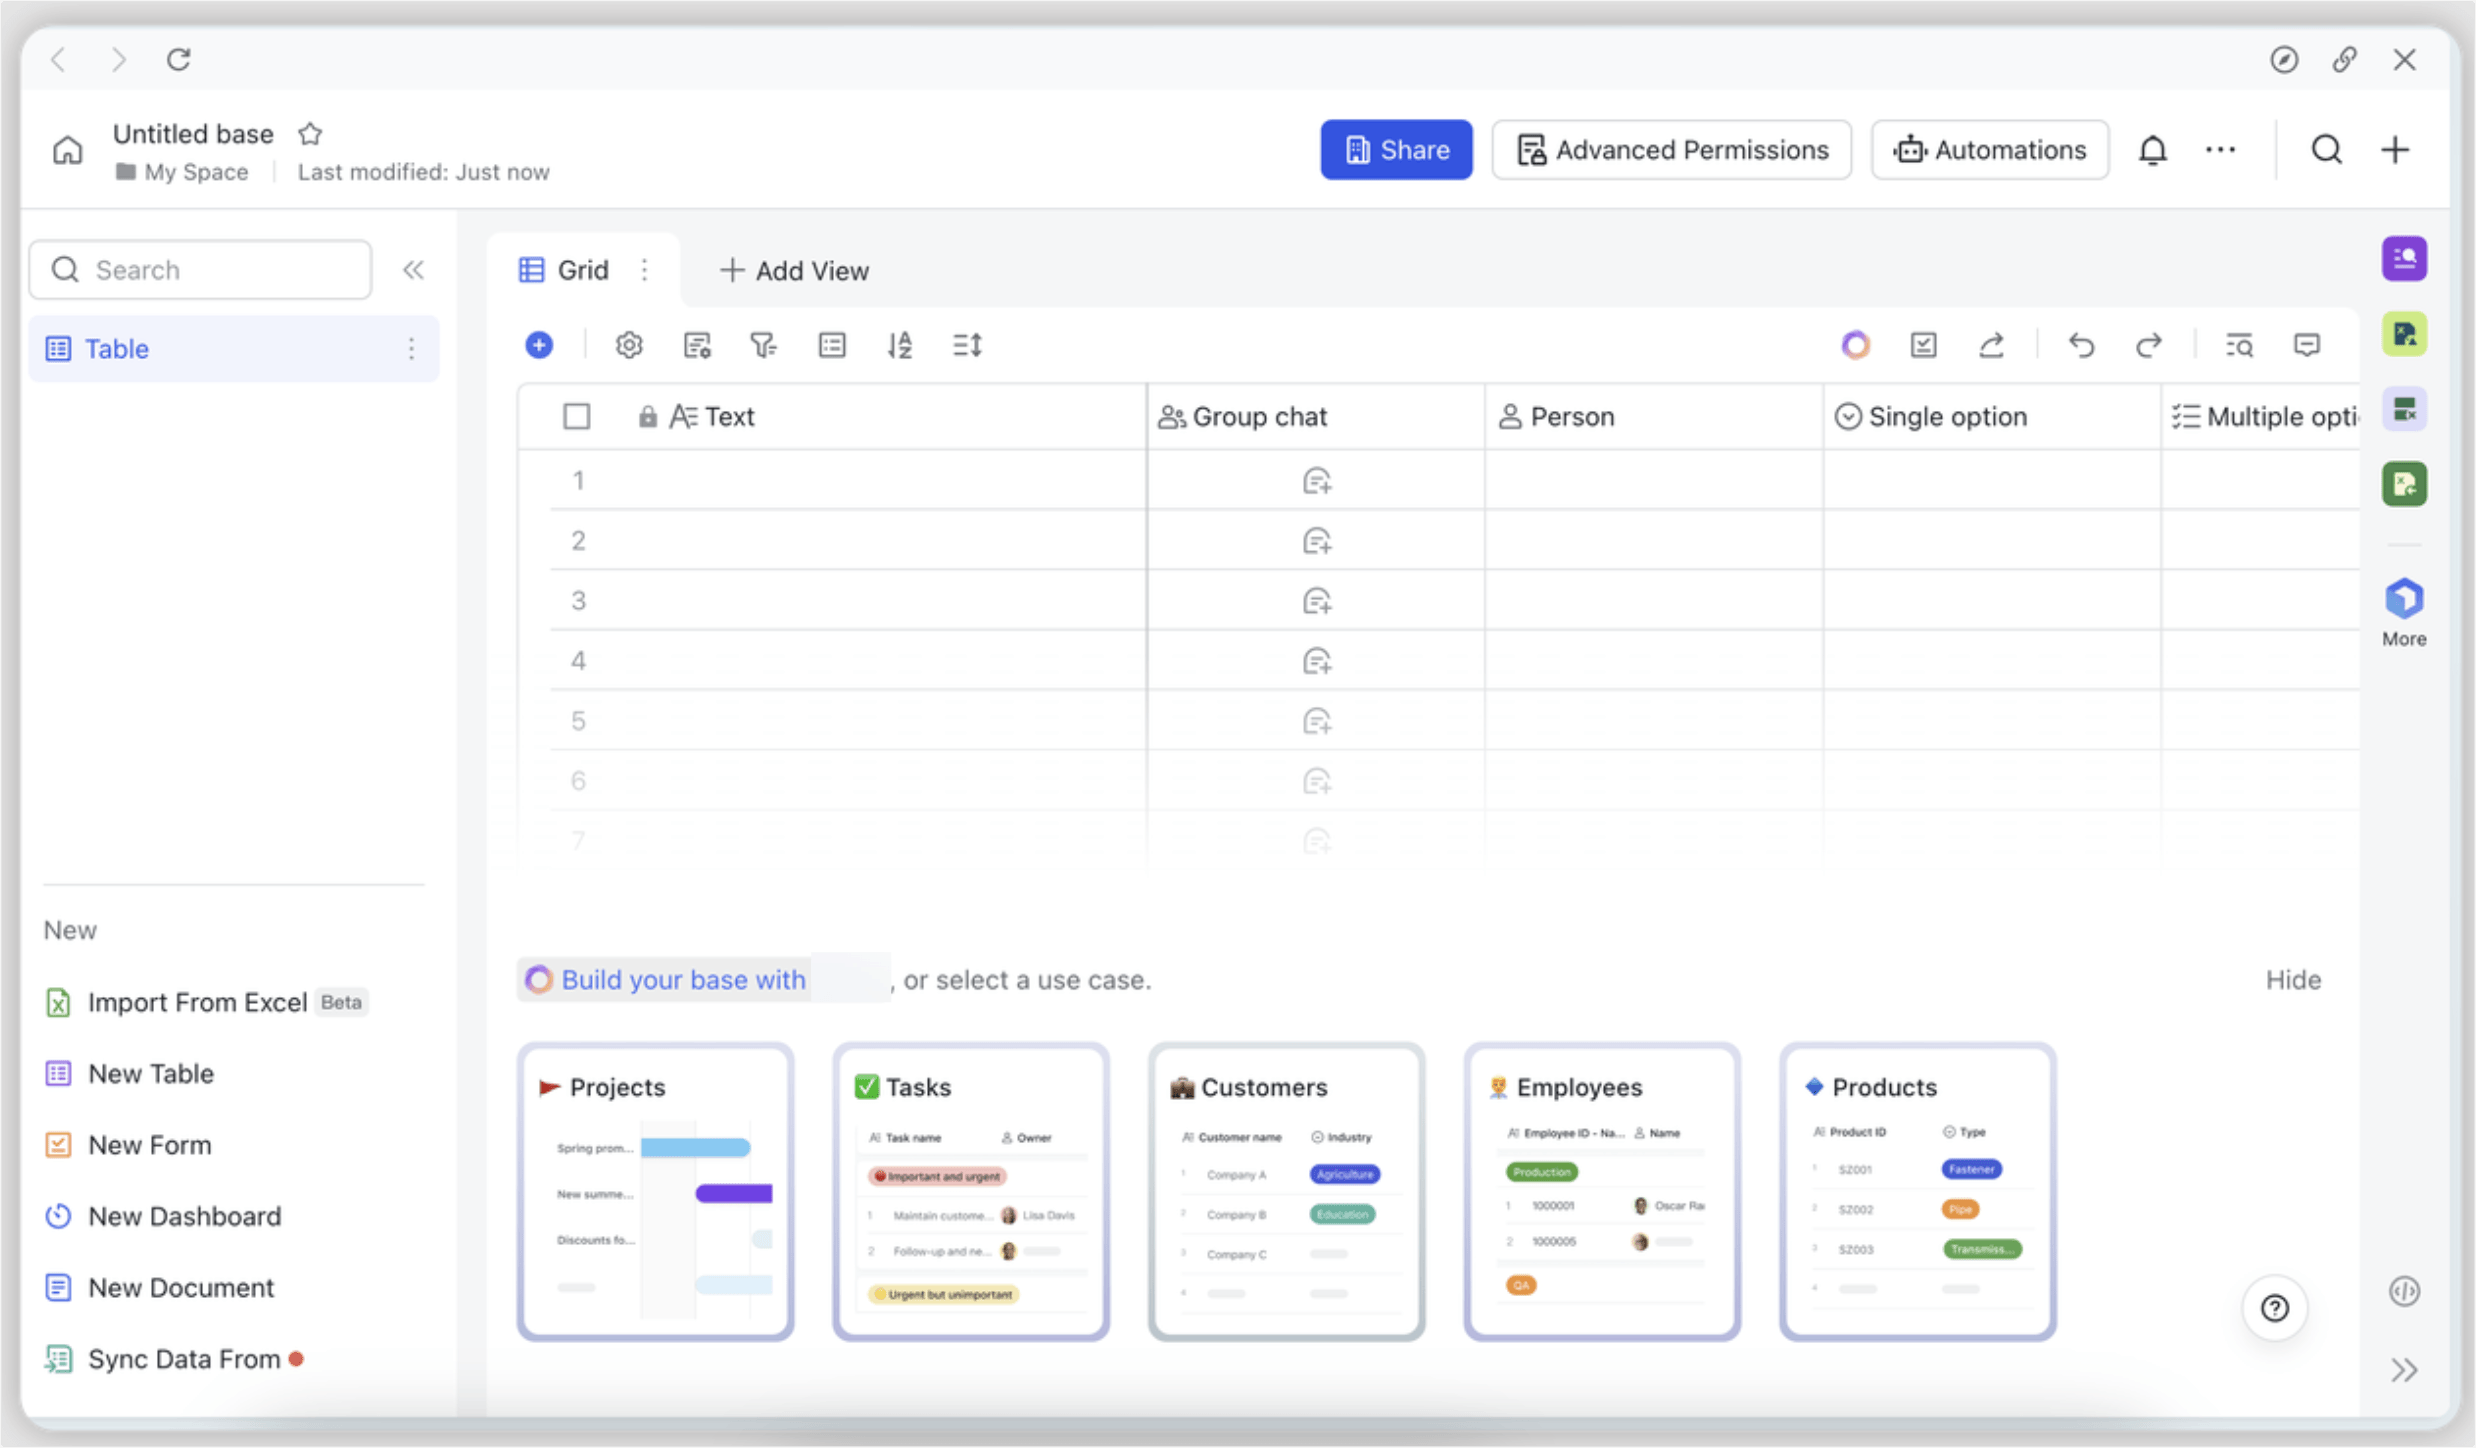Viewport: 2476px width, 1448px height.
Task: Click the row height icon
Action: pyautogui.click(x=967, y=345)
